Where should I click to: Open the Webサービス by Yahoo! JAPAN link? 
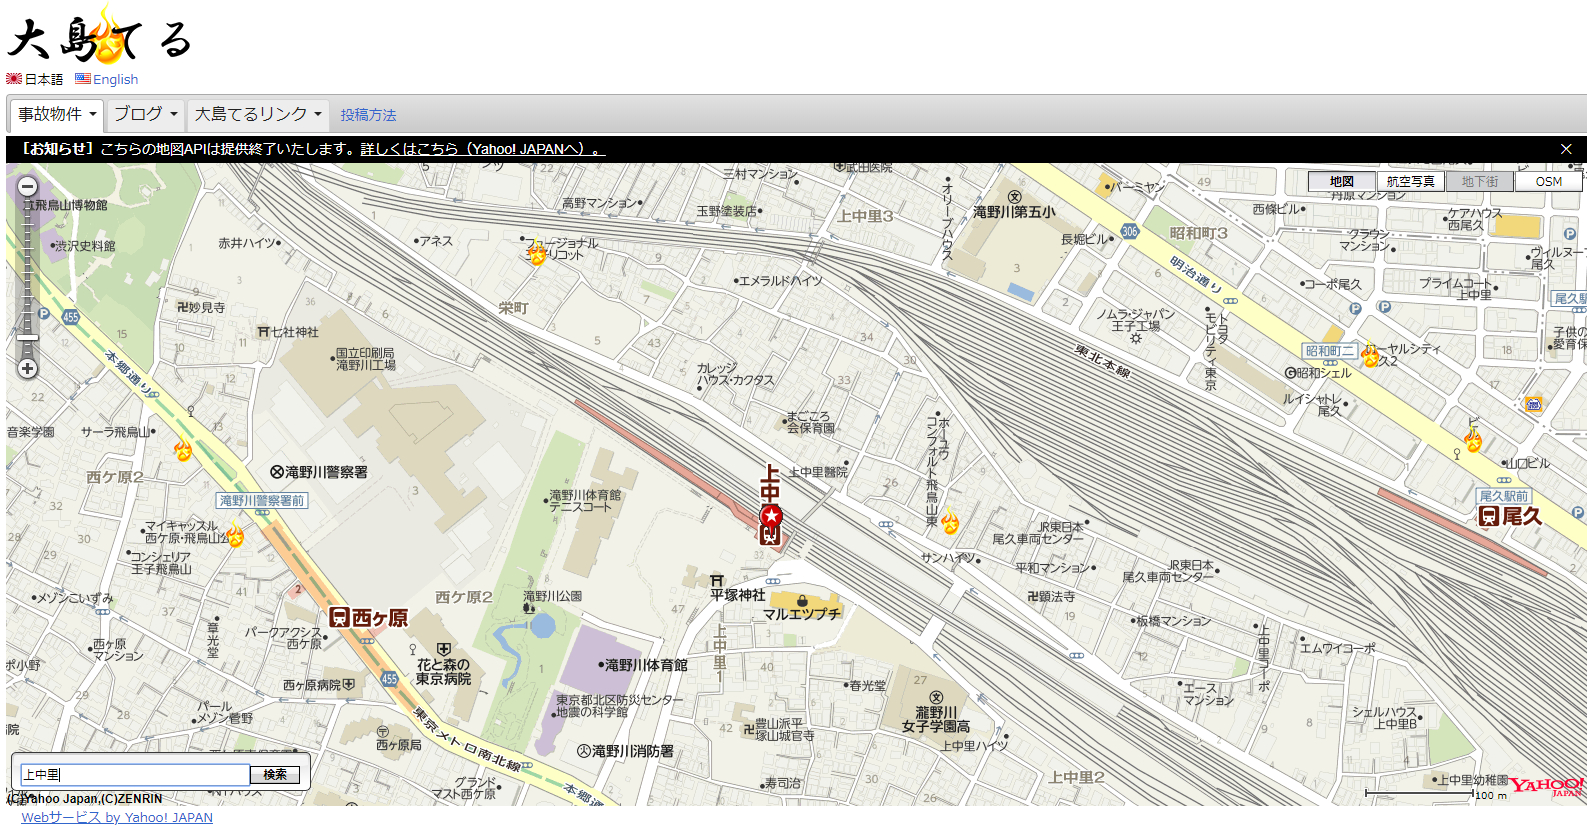[x=117, y=817]
